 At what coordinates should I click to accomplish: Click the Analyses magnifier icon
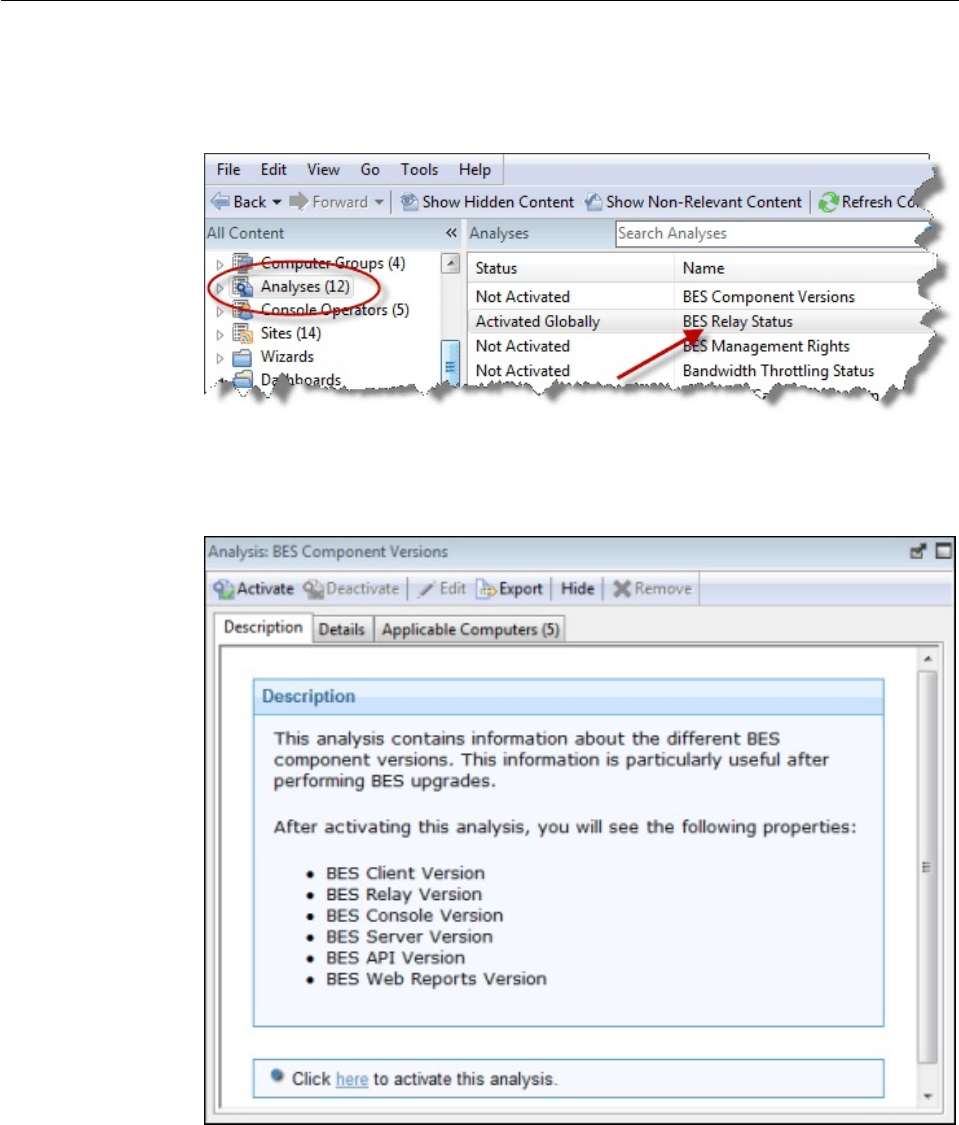(x=242, y=287)
